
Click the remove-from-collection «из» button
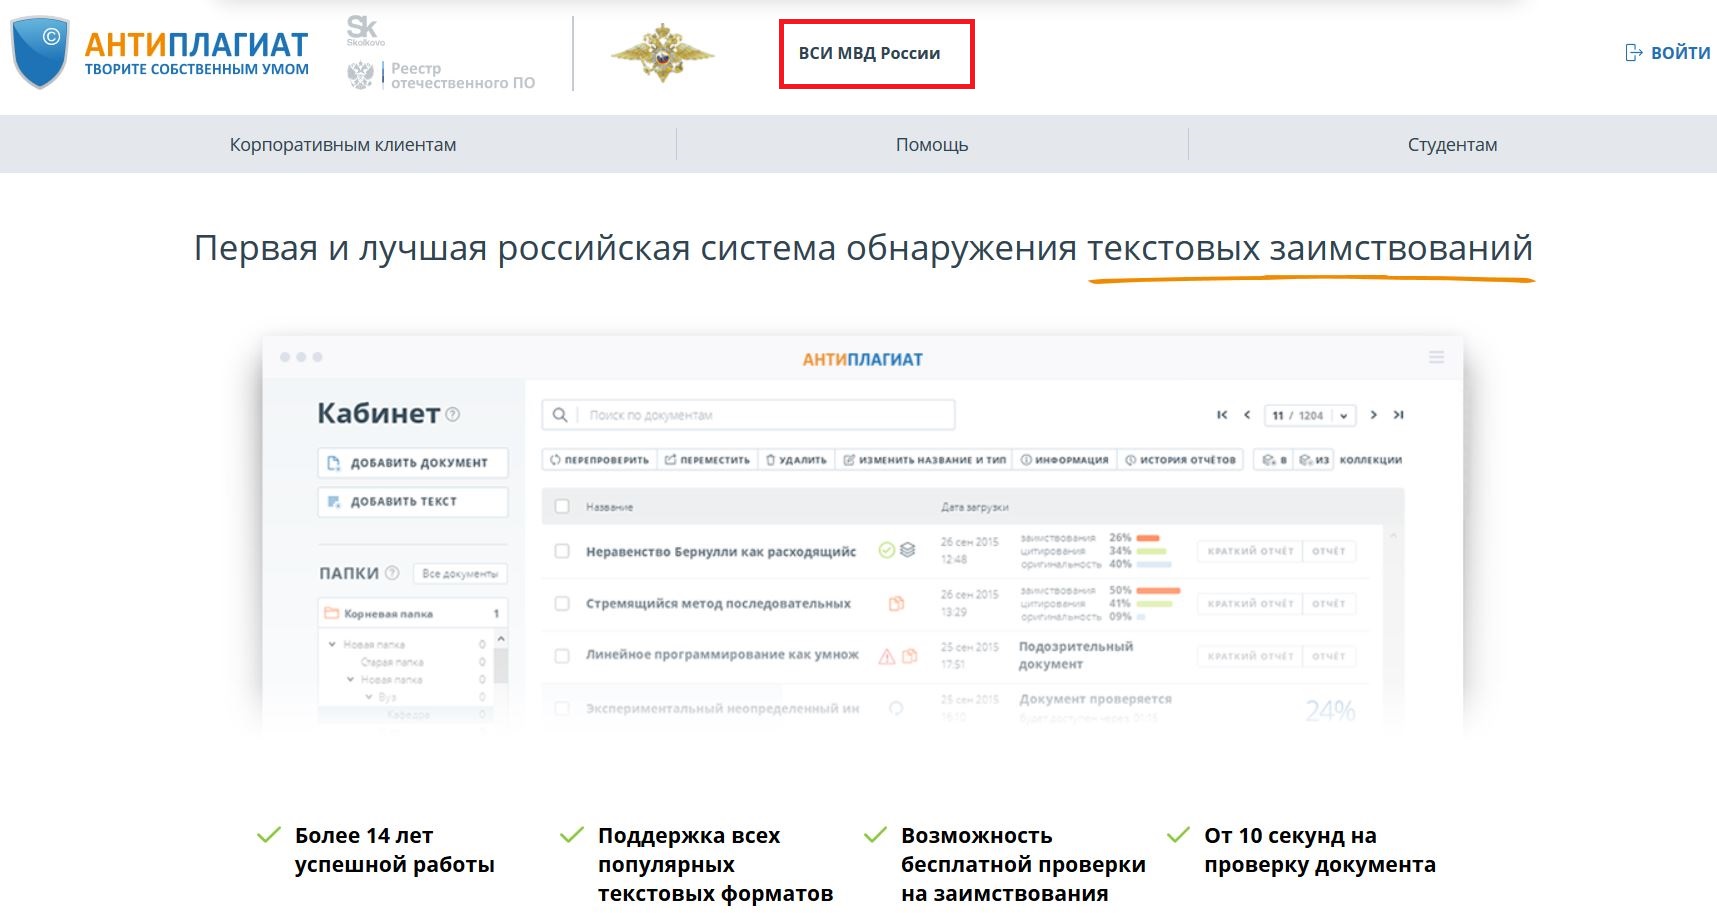pyautogui.click(x=1314, y=460)
